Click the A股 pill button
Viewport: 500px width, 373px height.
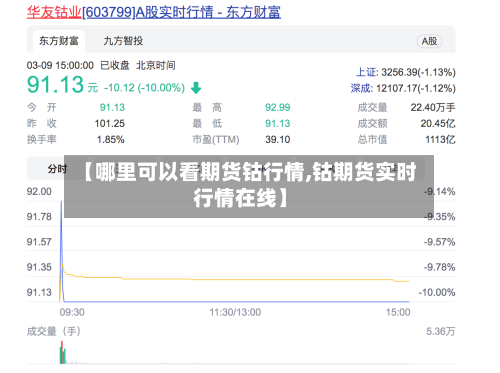[429, 41]
